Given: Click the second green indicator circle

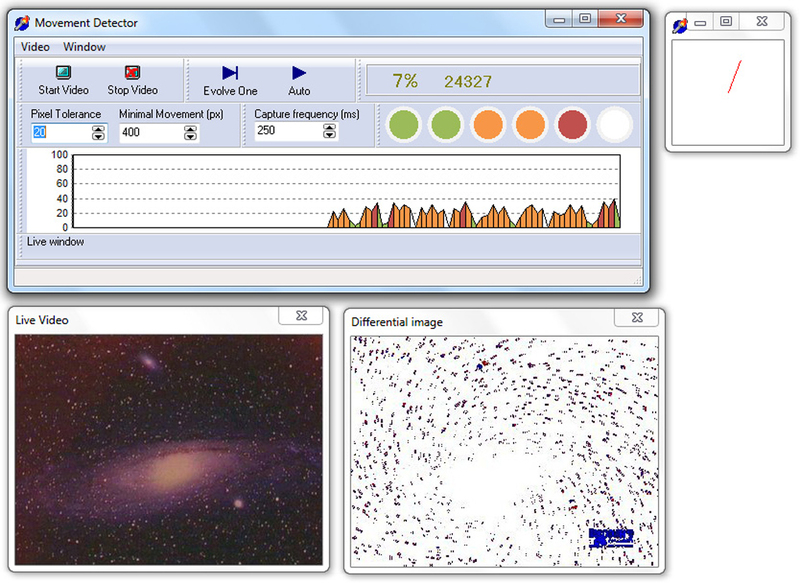Looking at the screenshot, I should [x=446, y=124].
